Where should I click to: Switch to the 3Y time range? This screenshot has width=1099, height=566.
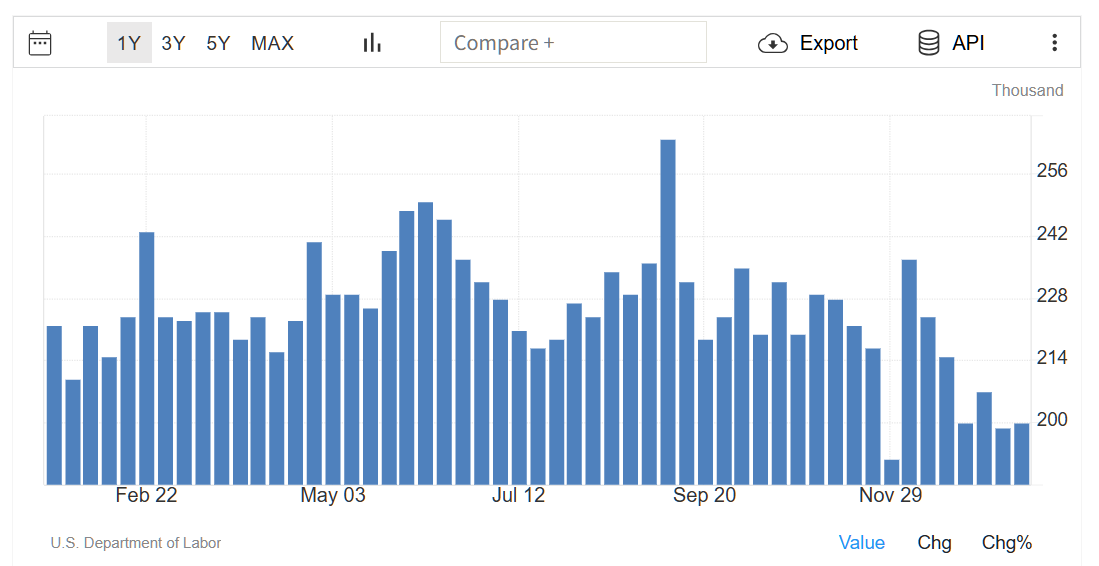click(173, 43)
